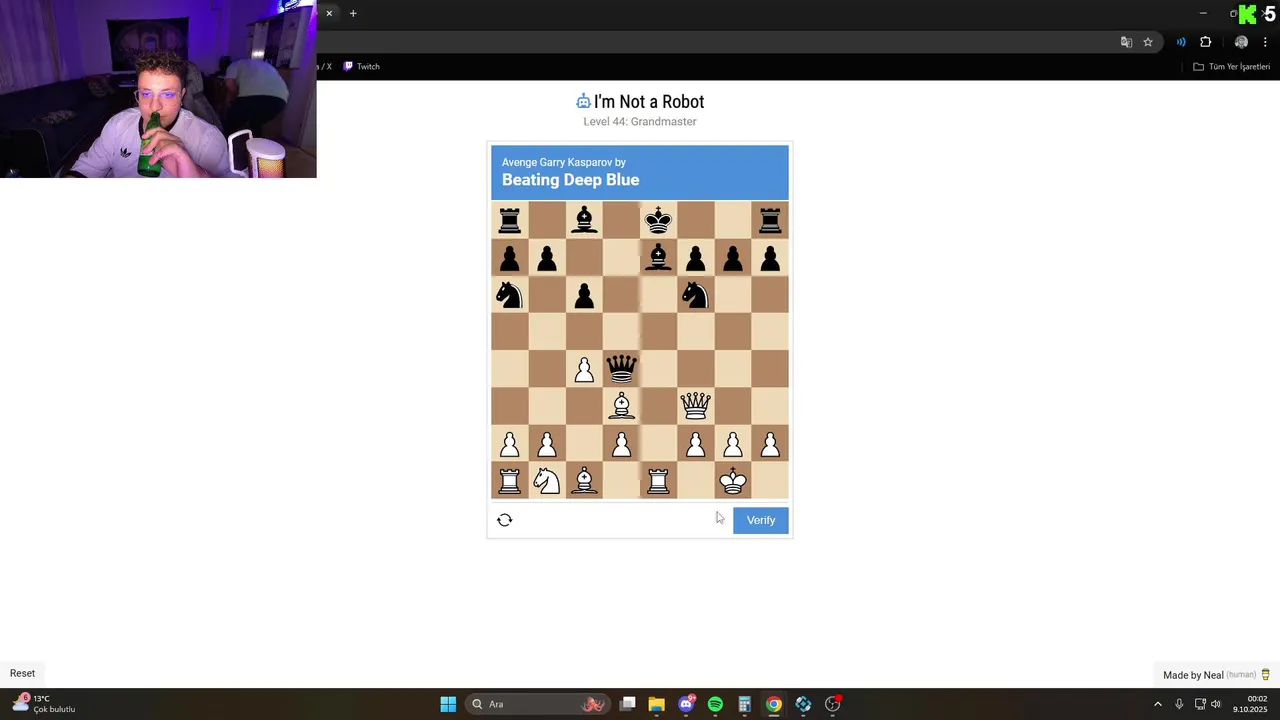The width and height of the screenshot is (1280, 720).
Task: Open the Chrome three-dot menu
Action: point(1265,42)
